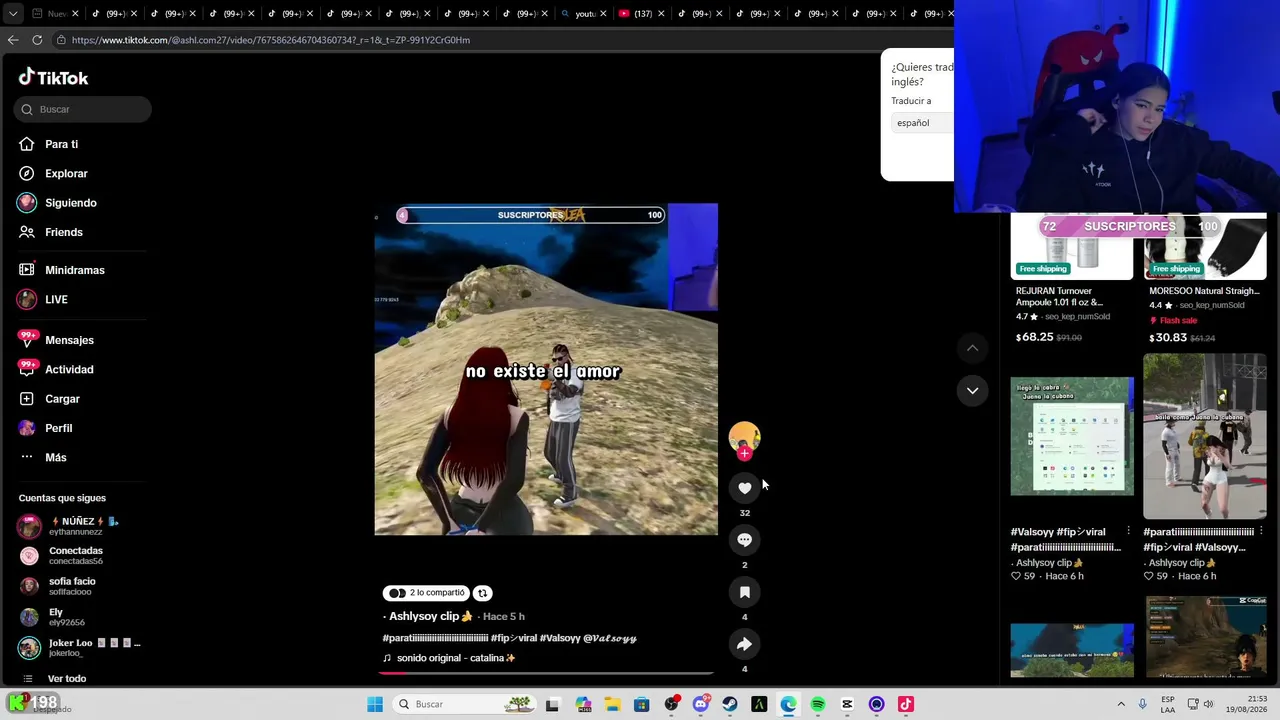Open Steam from the taskbar
The height and width of the screenshot is (720, 1280).
(730, 704)
